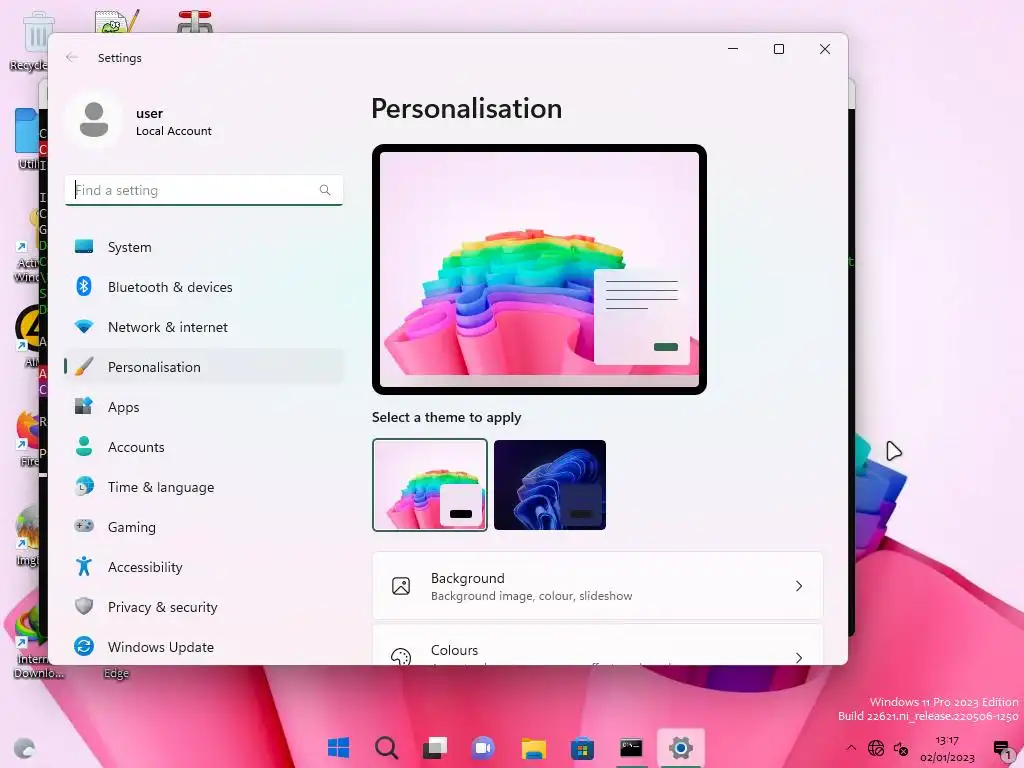Open Task View on the taskbar
Screen dimensions: 1024x768
[435, 748]
